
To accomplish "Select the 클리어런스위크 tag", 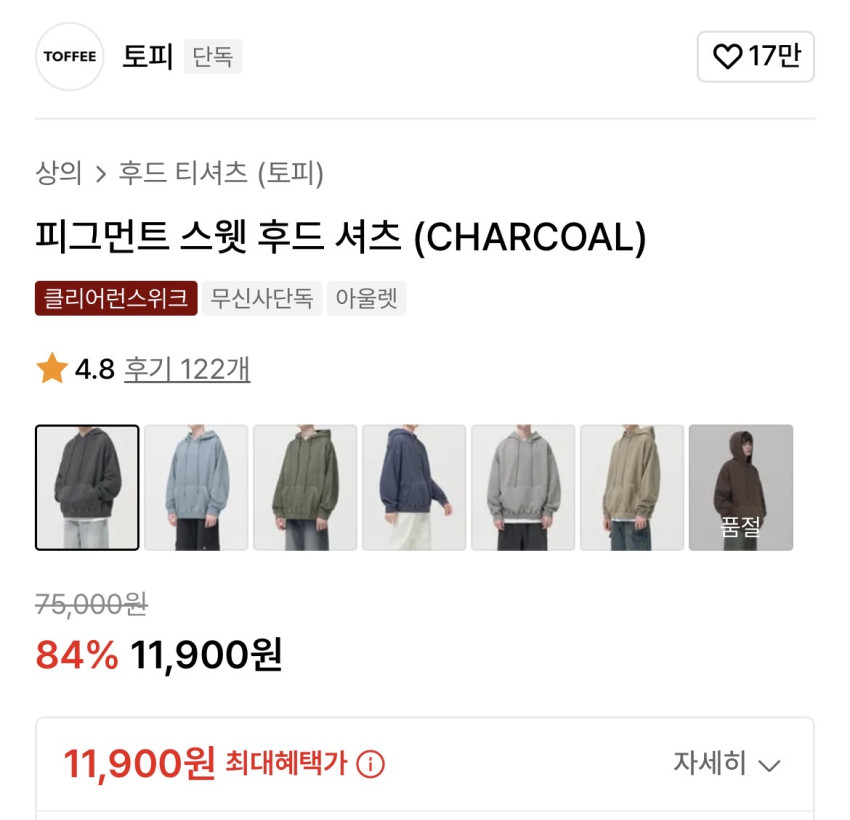I will tap(116, 298).
